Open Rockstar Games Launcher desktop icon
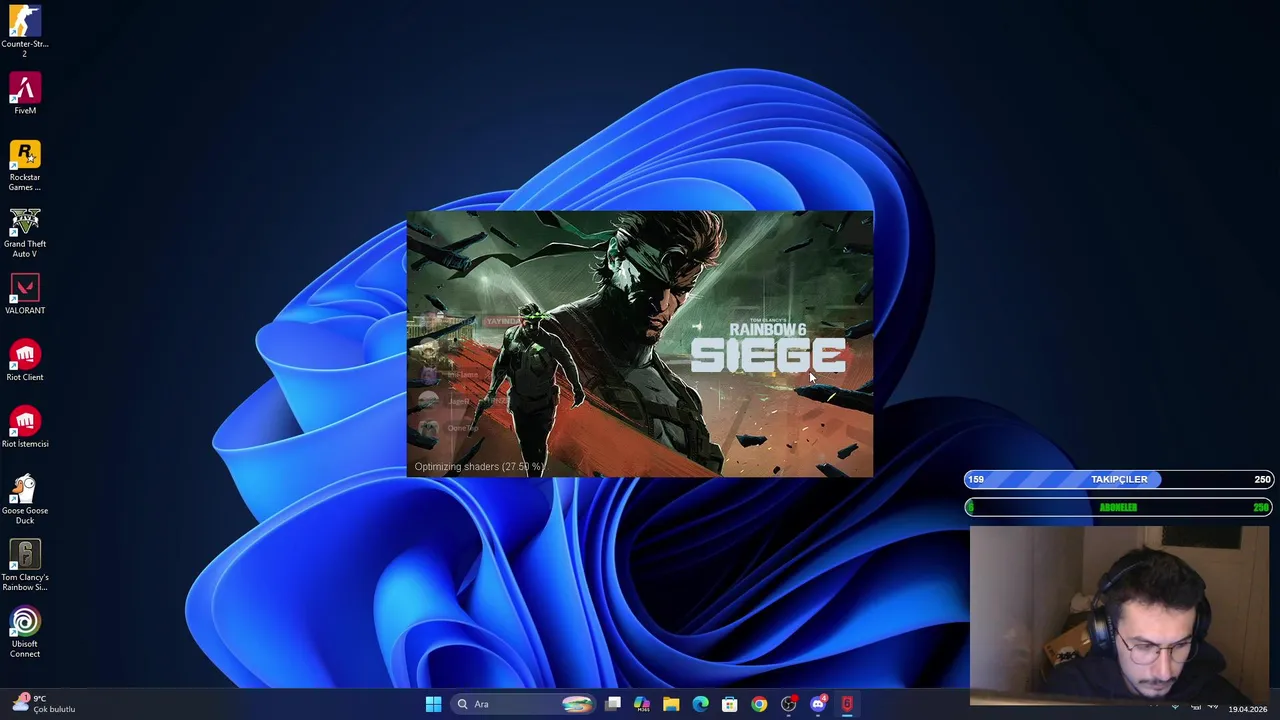The width and height of the screenshot is (1280, 720). click(25, 166)
